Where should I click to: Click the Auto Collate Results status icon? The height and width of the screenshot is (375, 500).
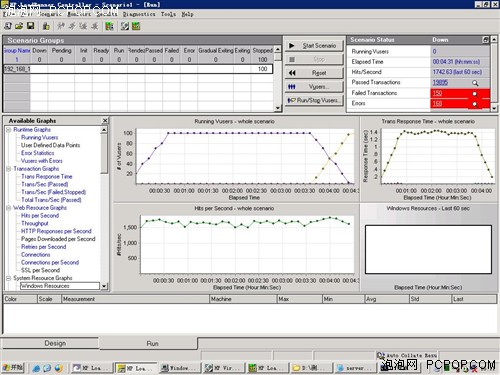(380, 355)
